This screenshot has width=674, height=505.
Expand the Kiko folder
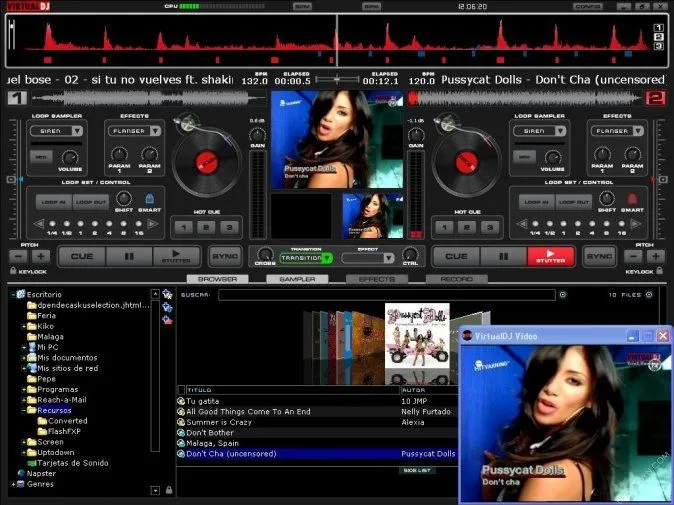pyautogui.click(x=24, y=326)
